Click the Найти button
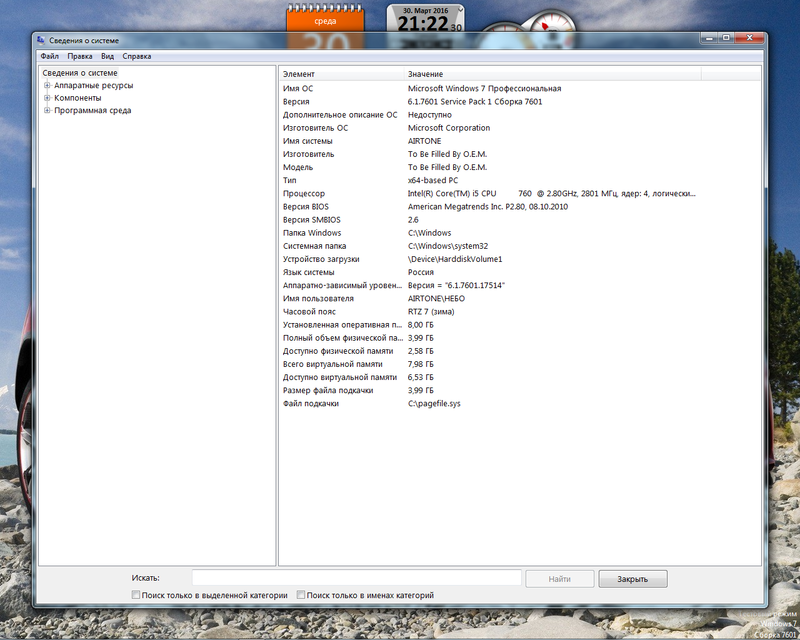This screenshot has height=640, width=800. pos(560,579)
